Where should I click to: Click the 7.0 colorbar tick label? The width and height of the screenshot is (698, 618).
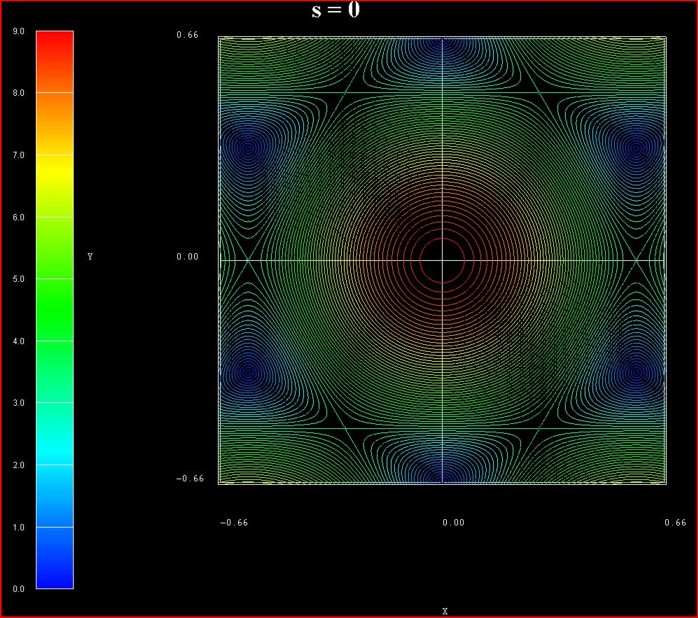click(x=18, y=155)
